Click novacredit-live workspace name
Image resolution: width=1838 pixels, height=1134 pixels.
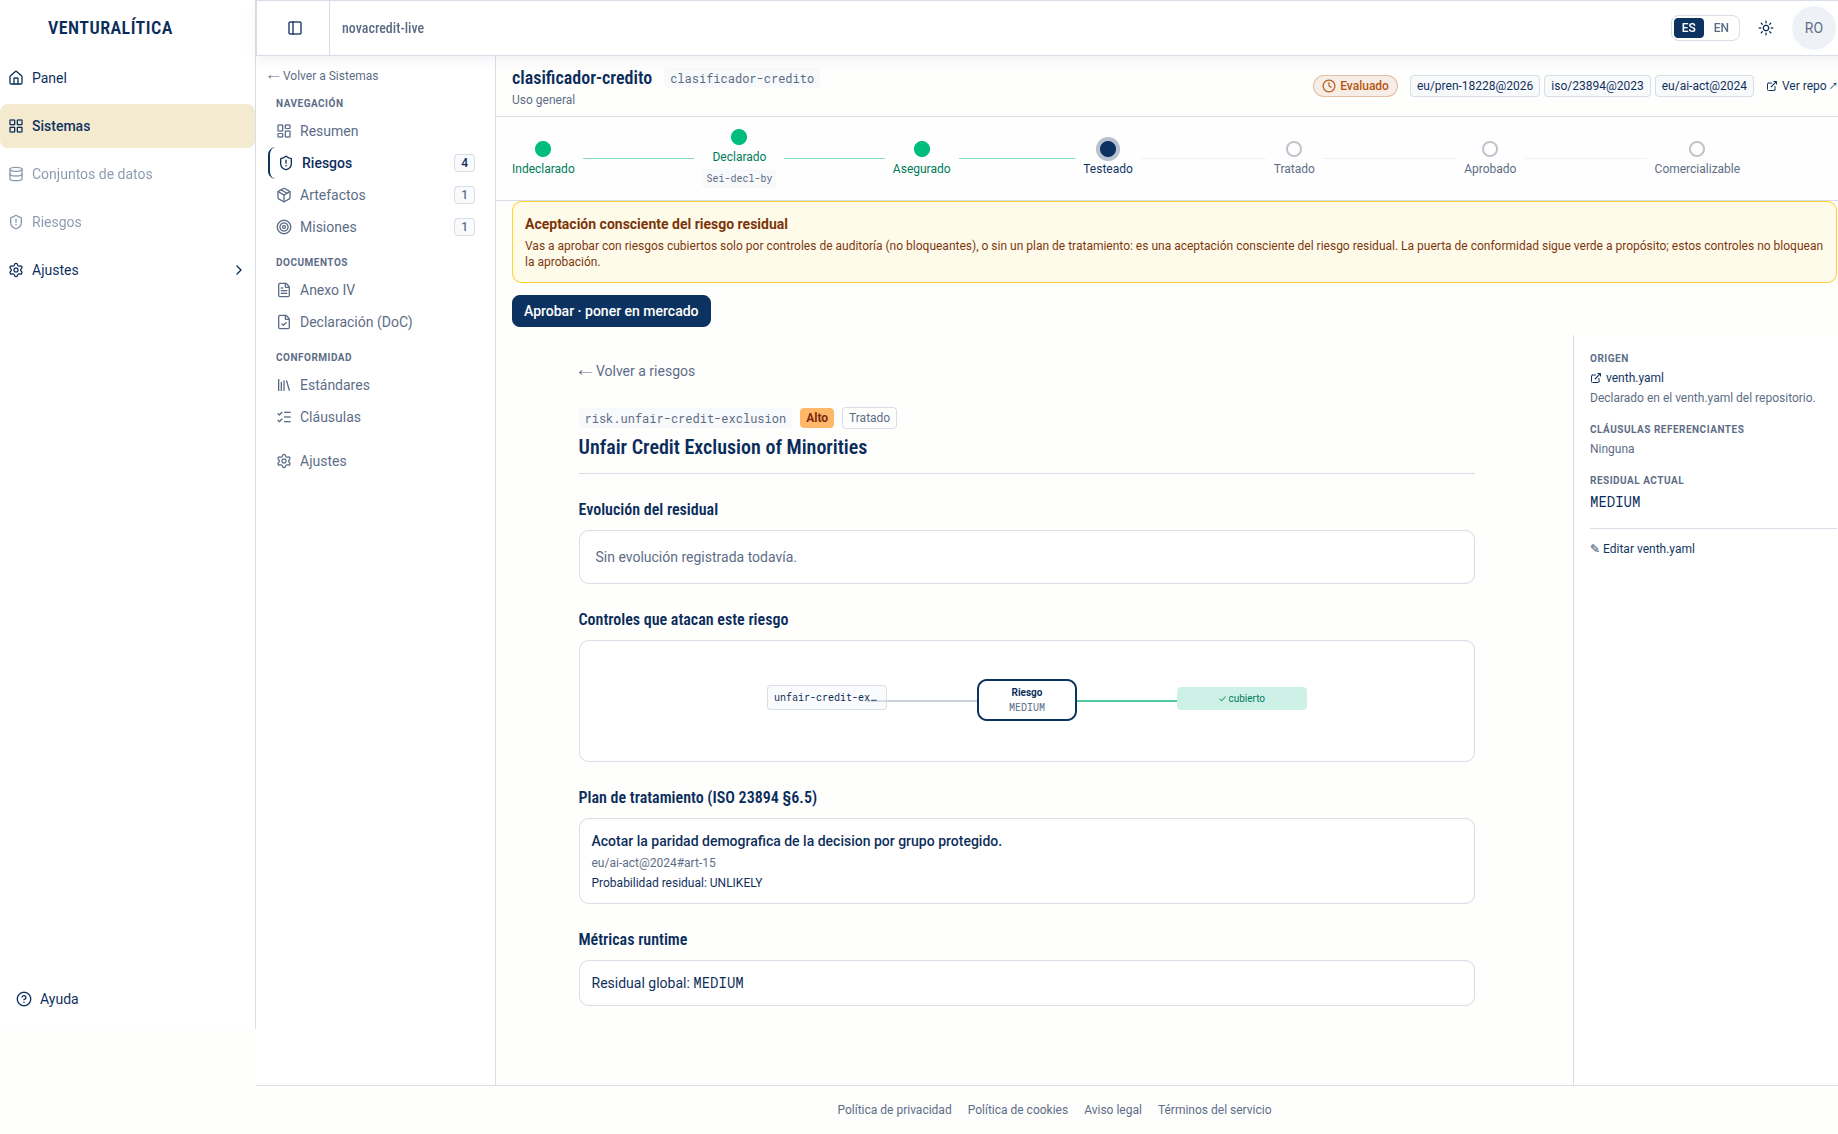[x=383, y=28]
